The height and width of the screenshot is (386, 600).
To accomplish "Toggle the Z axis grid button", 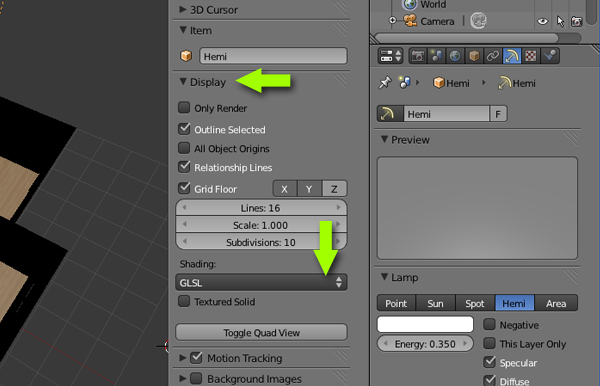I will click(x=334, y=189).
